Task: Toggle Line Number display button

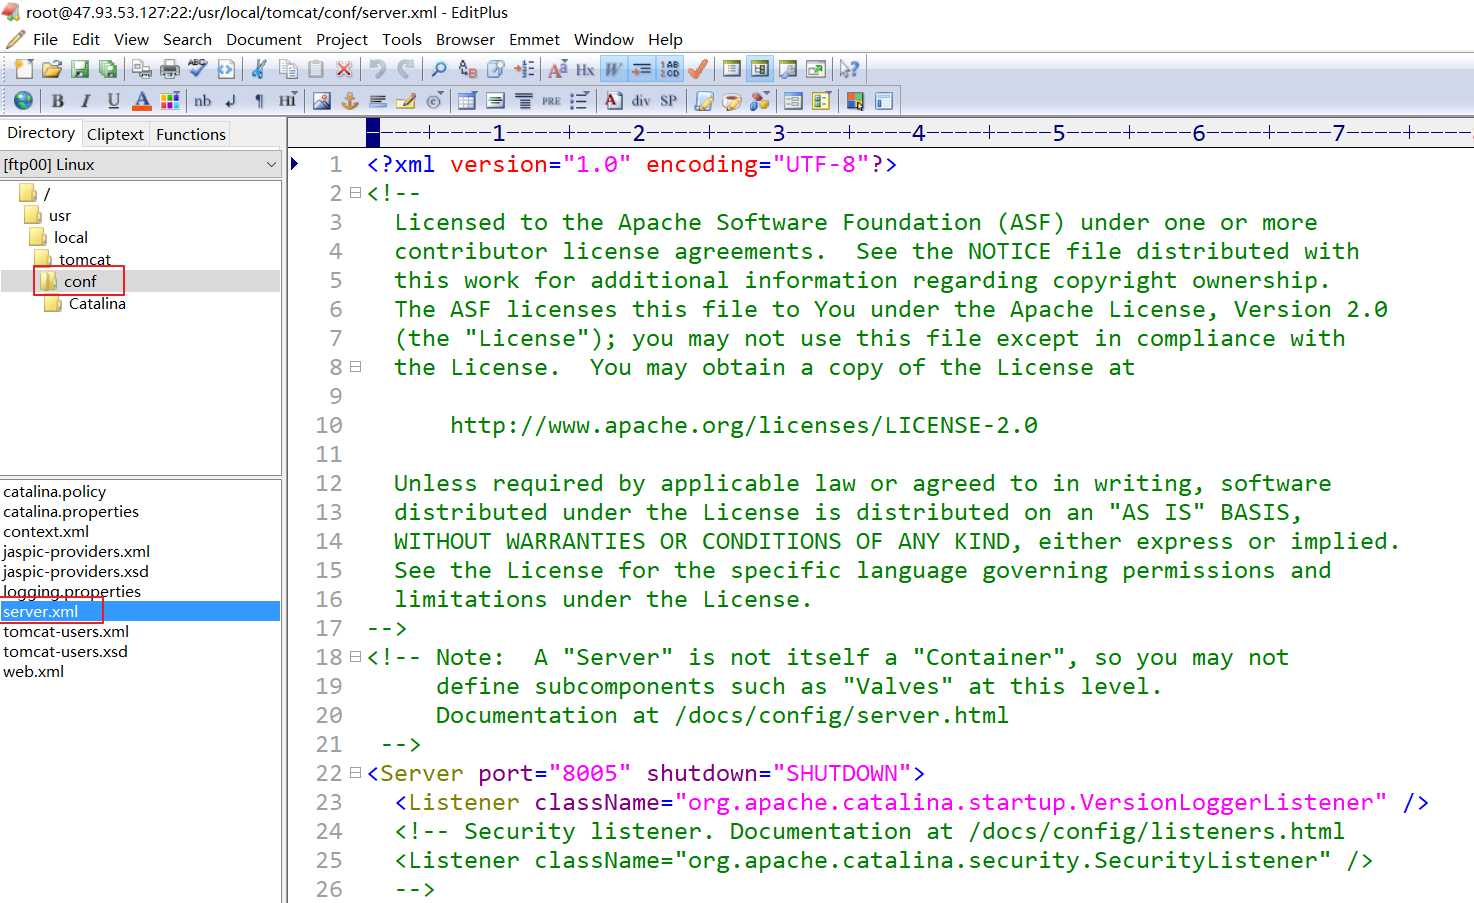Action: pos(669,69)
